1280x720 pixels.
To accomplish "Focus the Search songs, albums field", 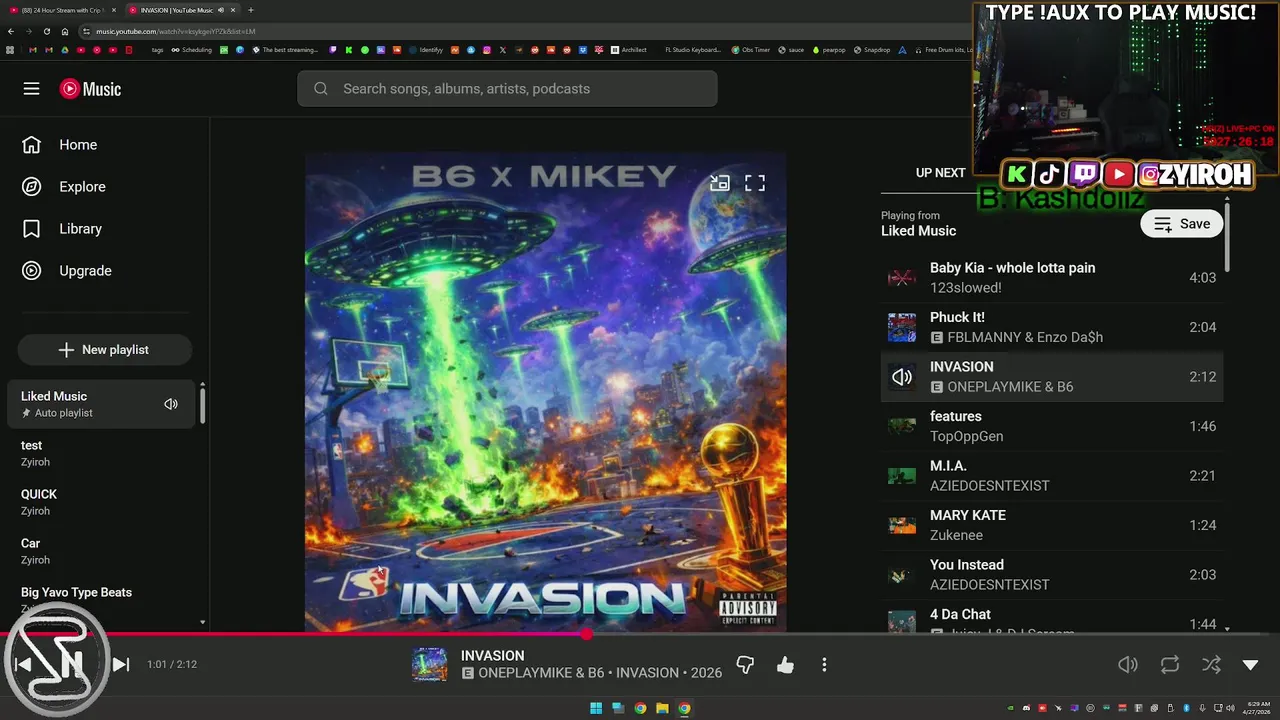I will 507,89.
